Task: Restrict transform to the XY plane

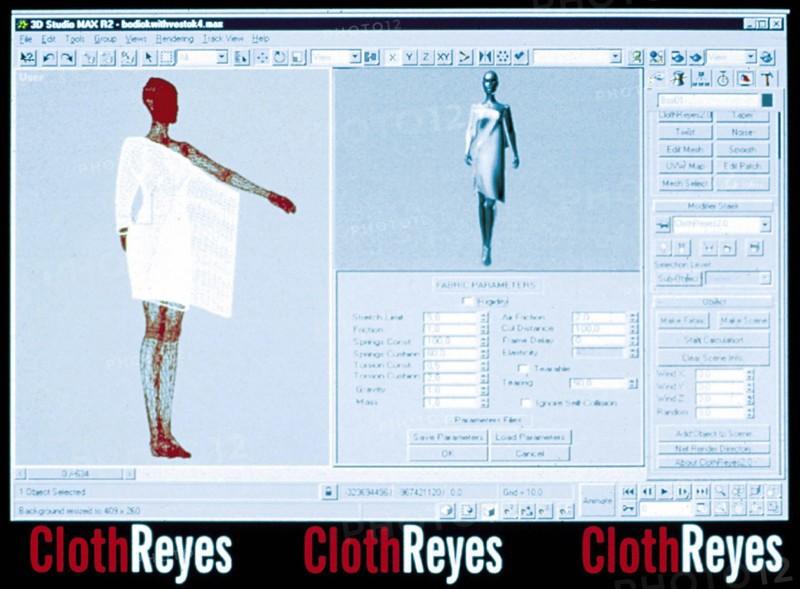Action: 443,57
